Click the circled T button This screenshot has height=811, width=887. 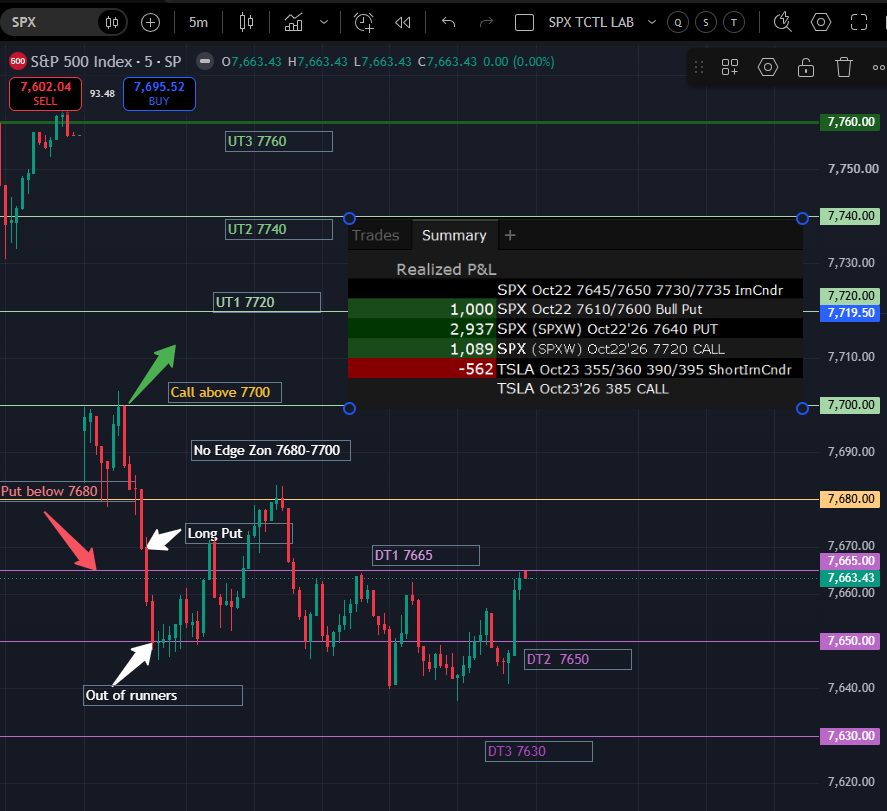(734, 23)
